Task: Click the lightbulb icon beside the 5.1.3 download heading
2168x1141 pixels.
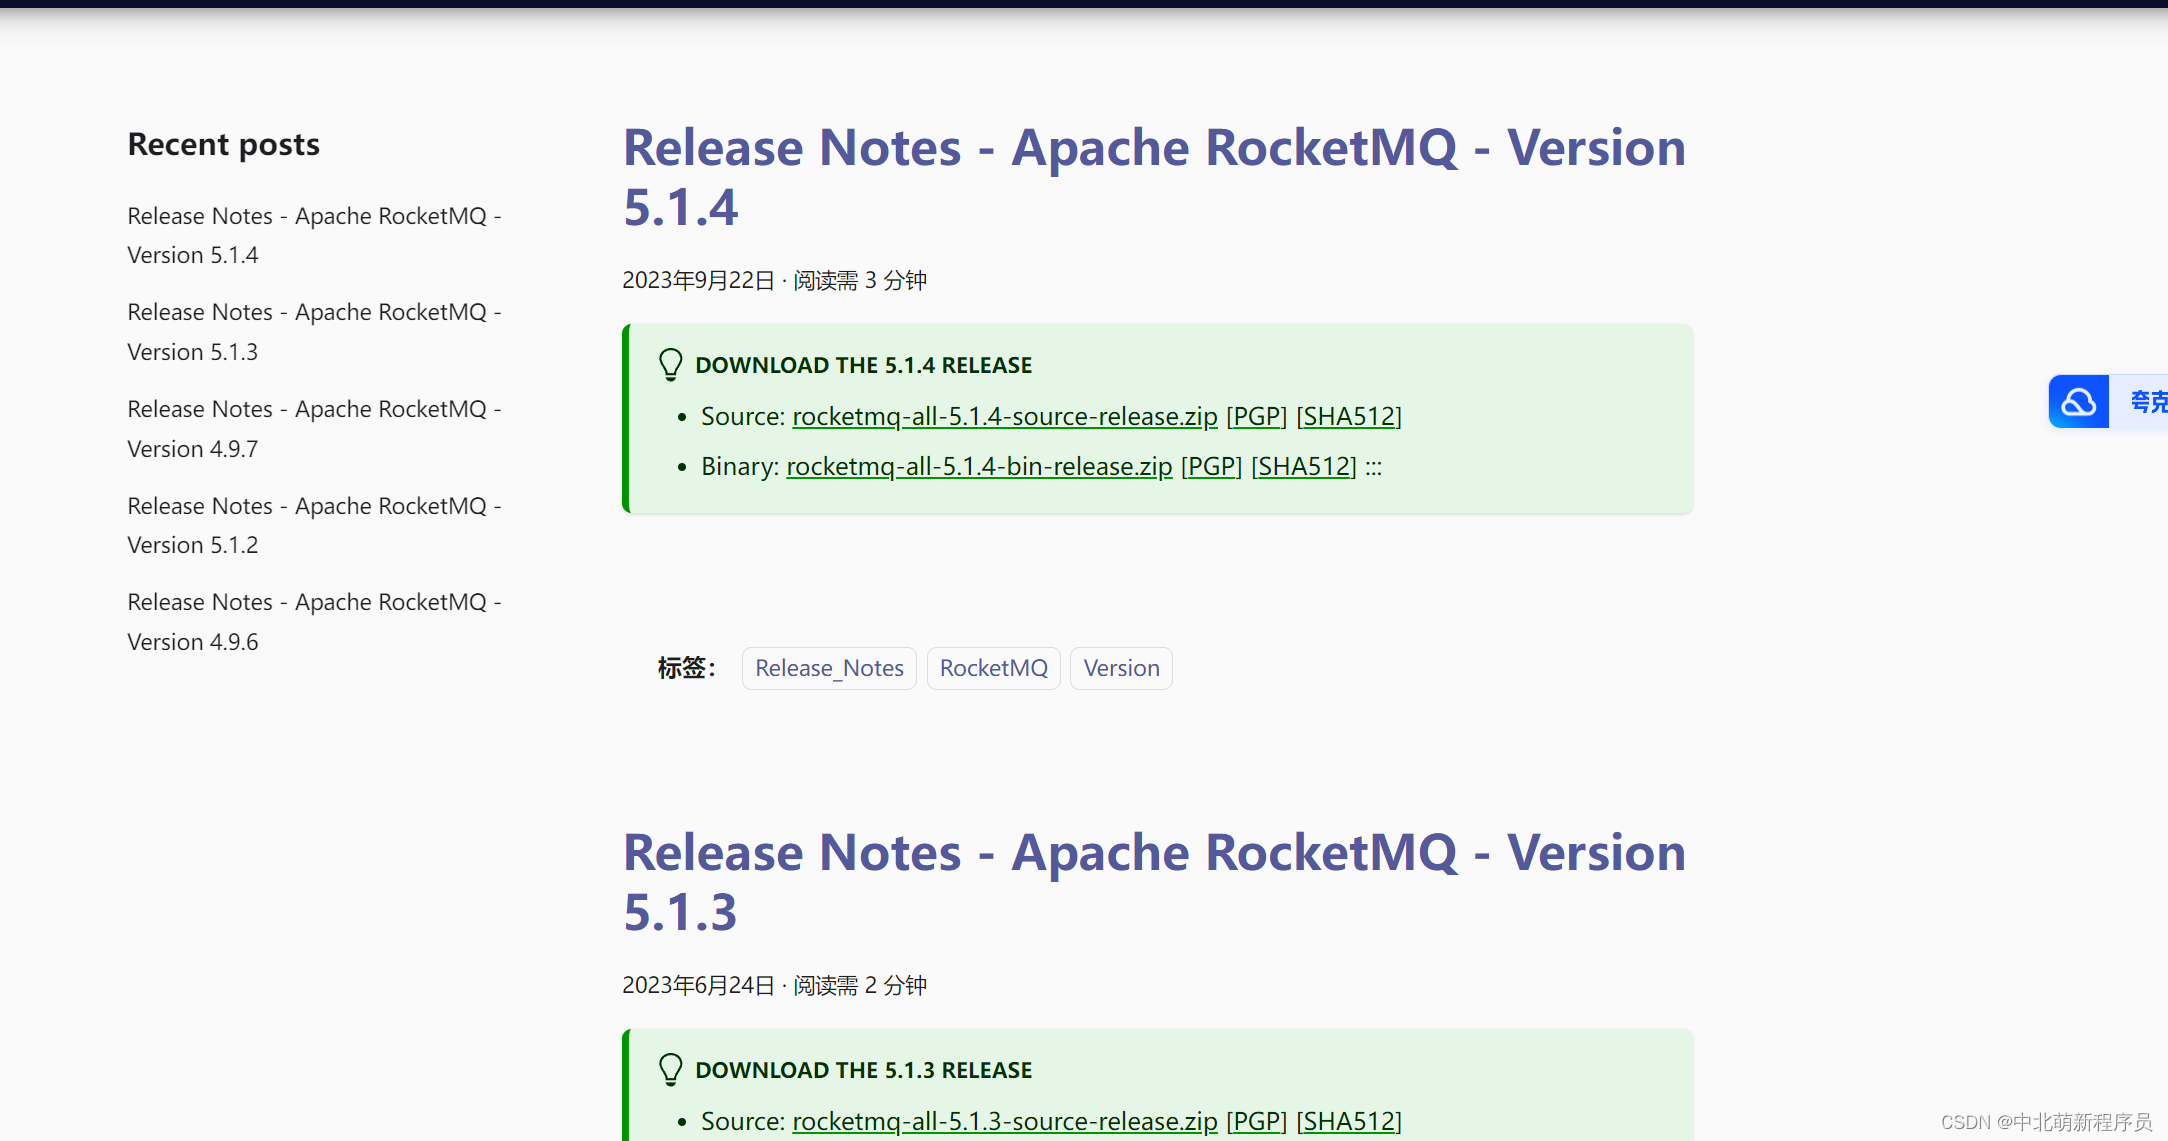Action: (x=670, y=1070)
